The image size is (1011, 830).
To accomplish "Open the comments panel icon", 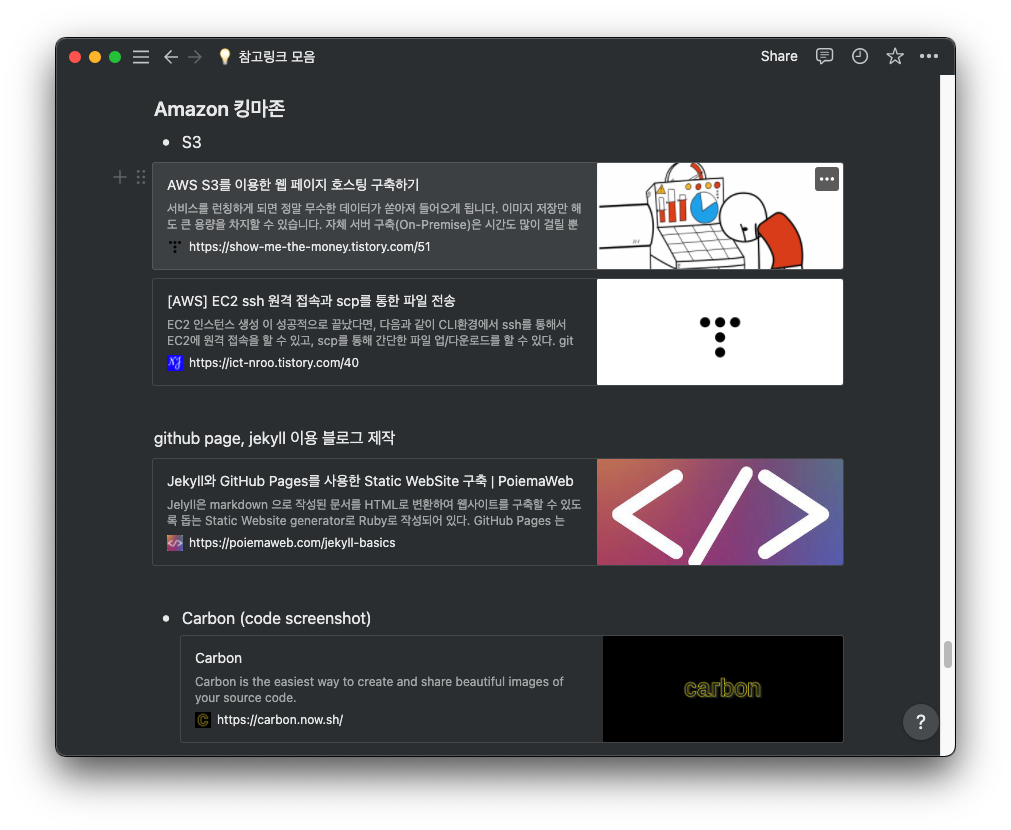I will (824, 56).
